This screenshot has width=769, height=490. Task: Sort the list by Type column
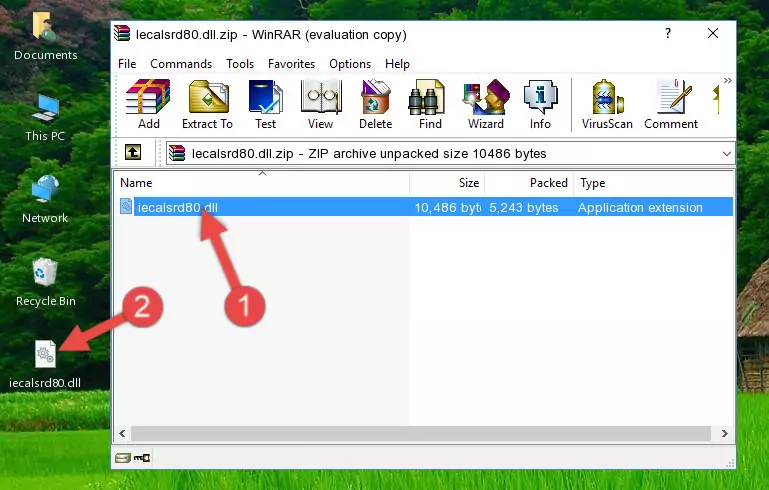pyautogui.click(x=653, y=183)
